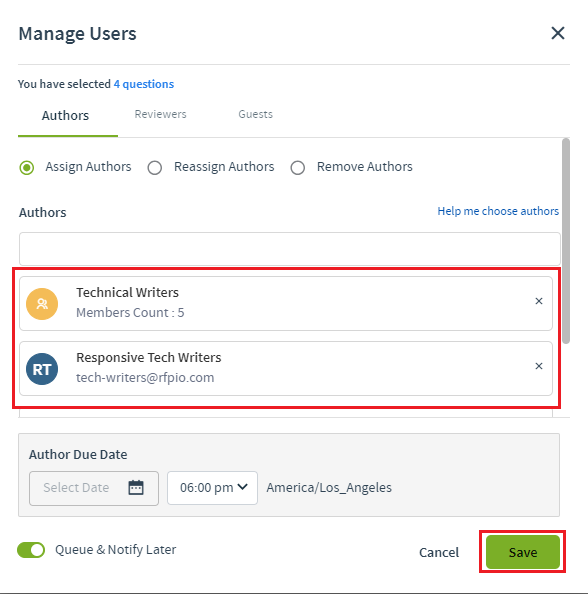Select the Assign Authors radio option
This screenshot has width=588, height=594.
[27, 167]
